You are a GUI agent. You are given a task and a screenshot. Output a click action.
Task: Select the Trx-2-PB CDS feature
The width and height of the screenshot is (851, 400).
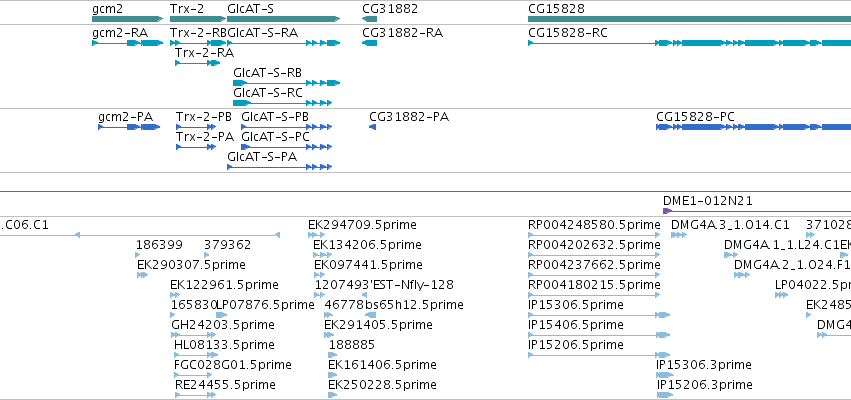(x=196, y=127)
